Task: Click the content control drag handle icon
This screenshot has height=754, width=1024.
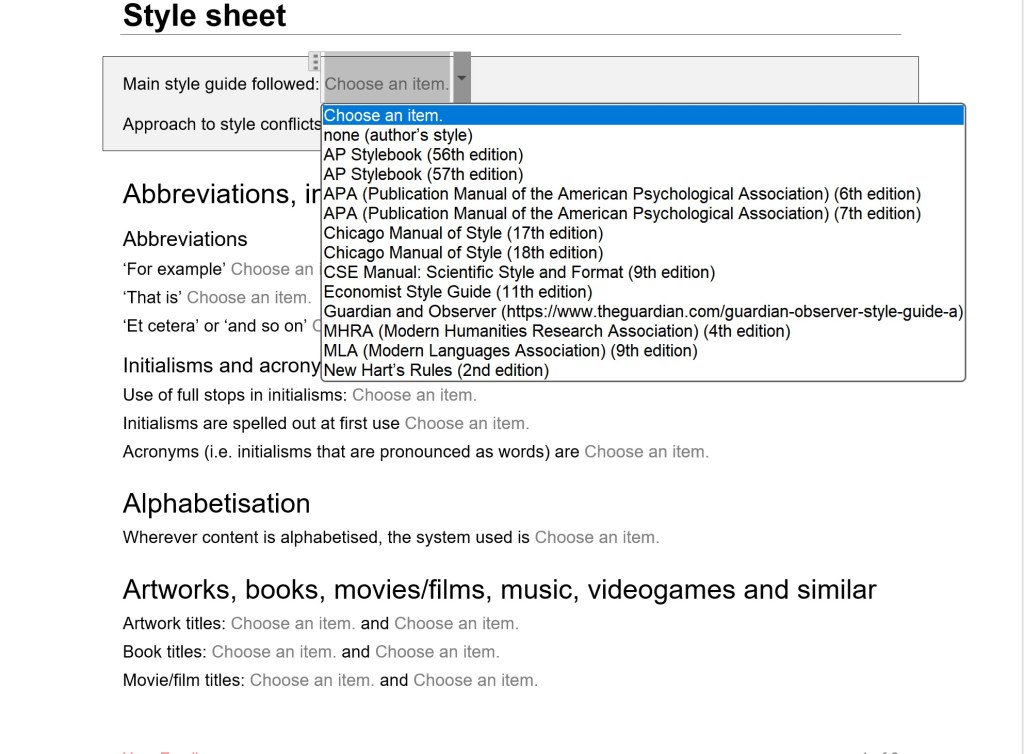Action: point(317,62)
